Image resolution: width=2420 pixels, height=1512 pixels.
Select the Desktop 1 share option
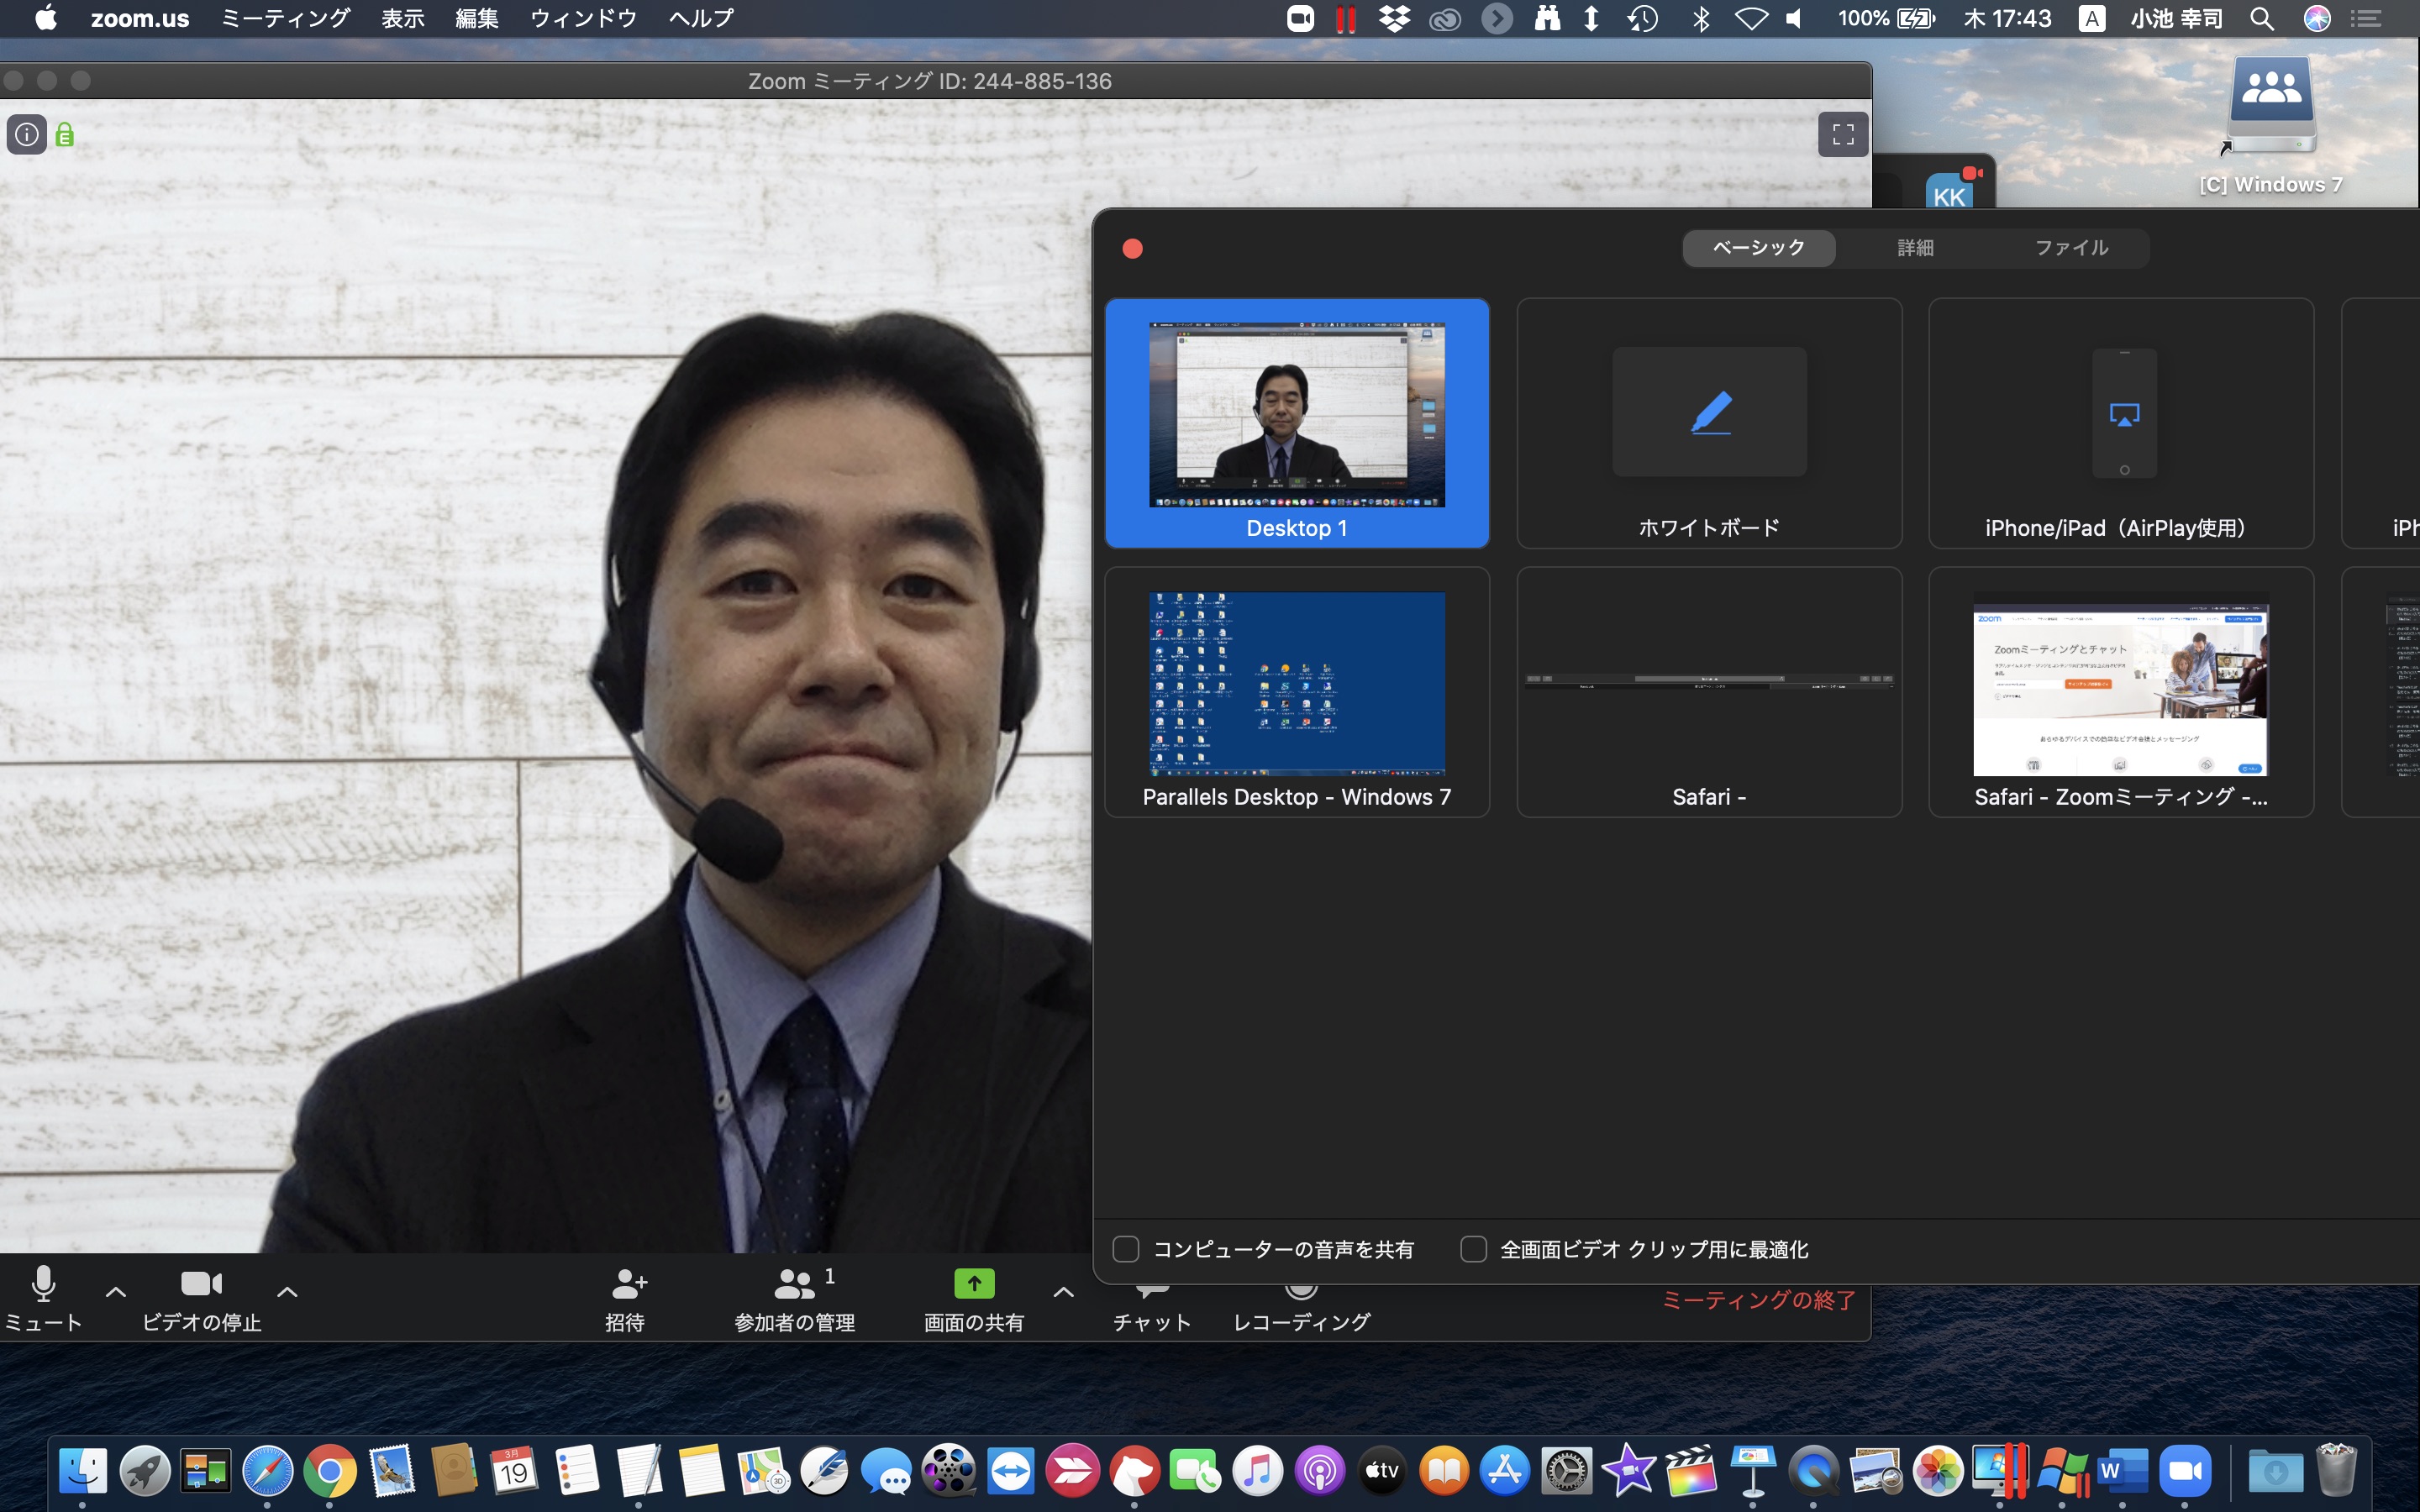[1297, 423]
